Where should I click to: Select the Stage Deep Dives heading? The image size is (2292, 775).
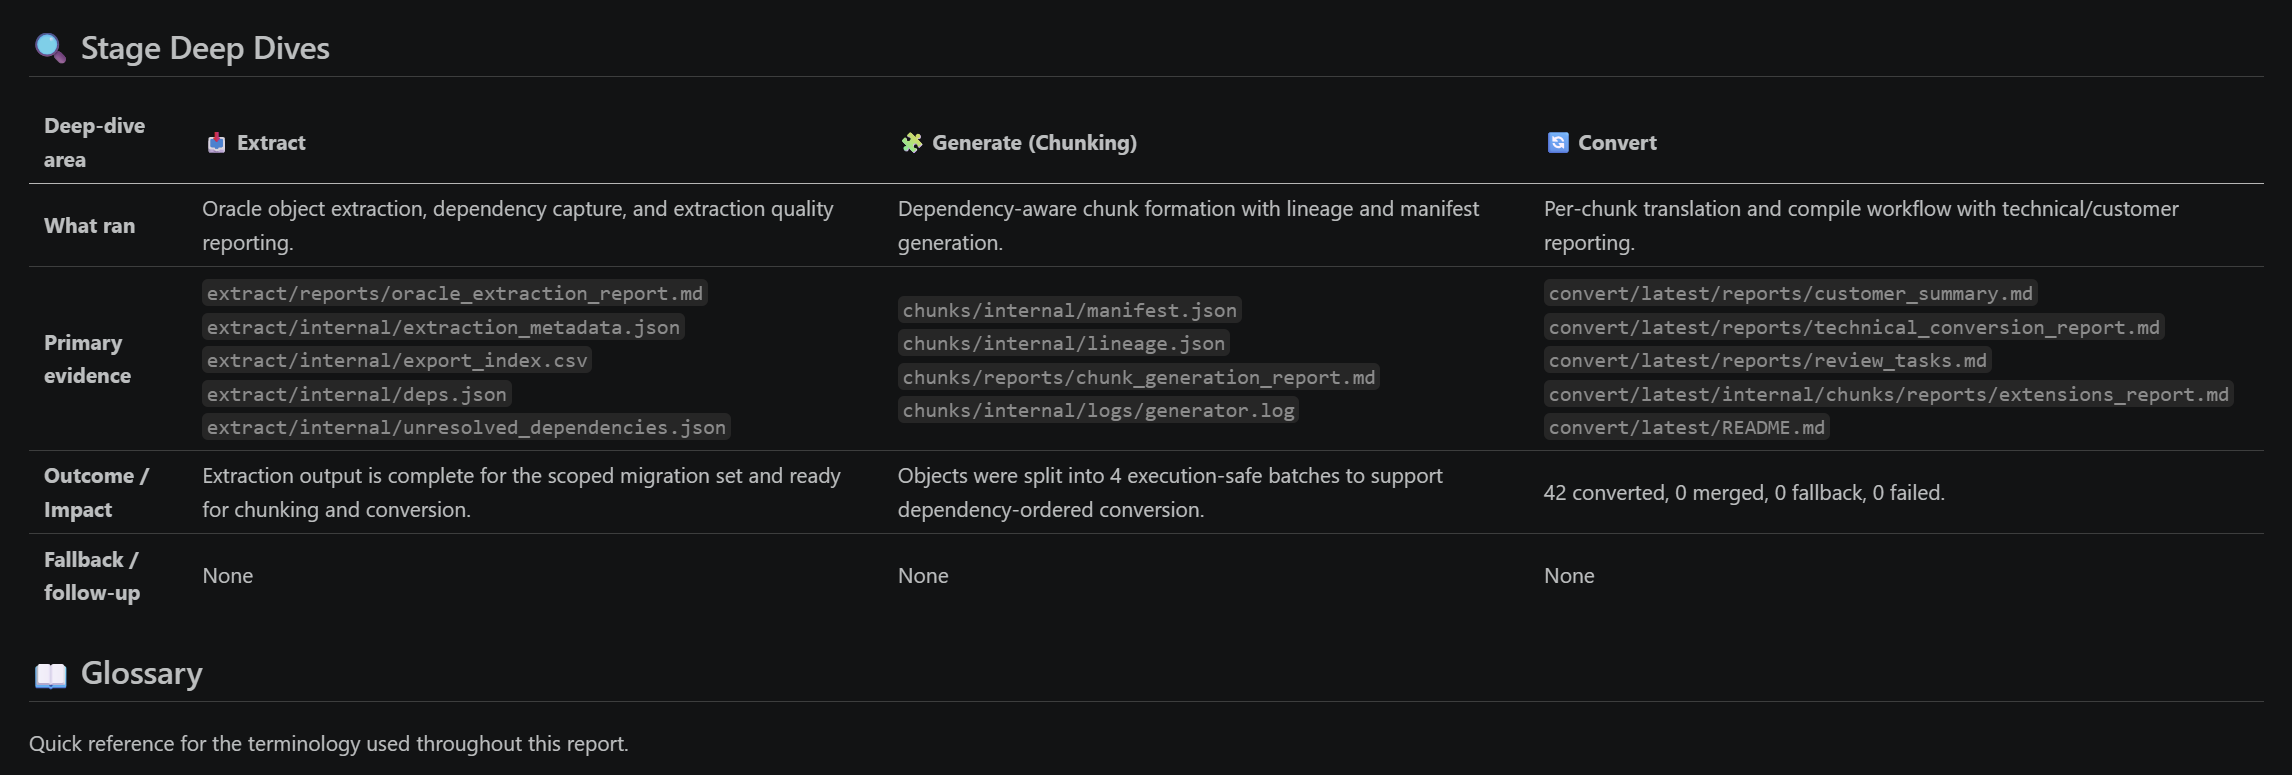tap(205, 48)
